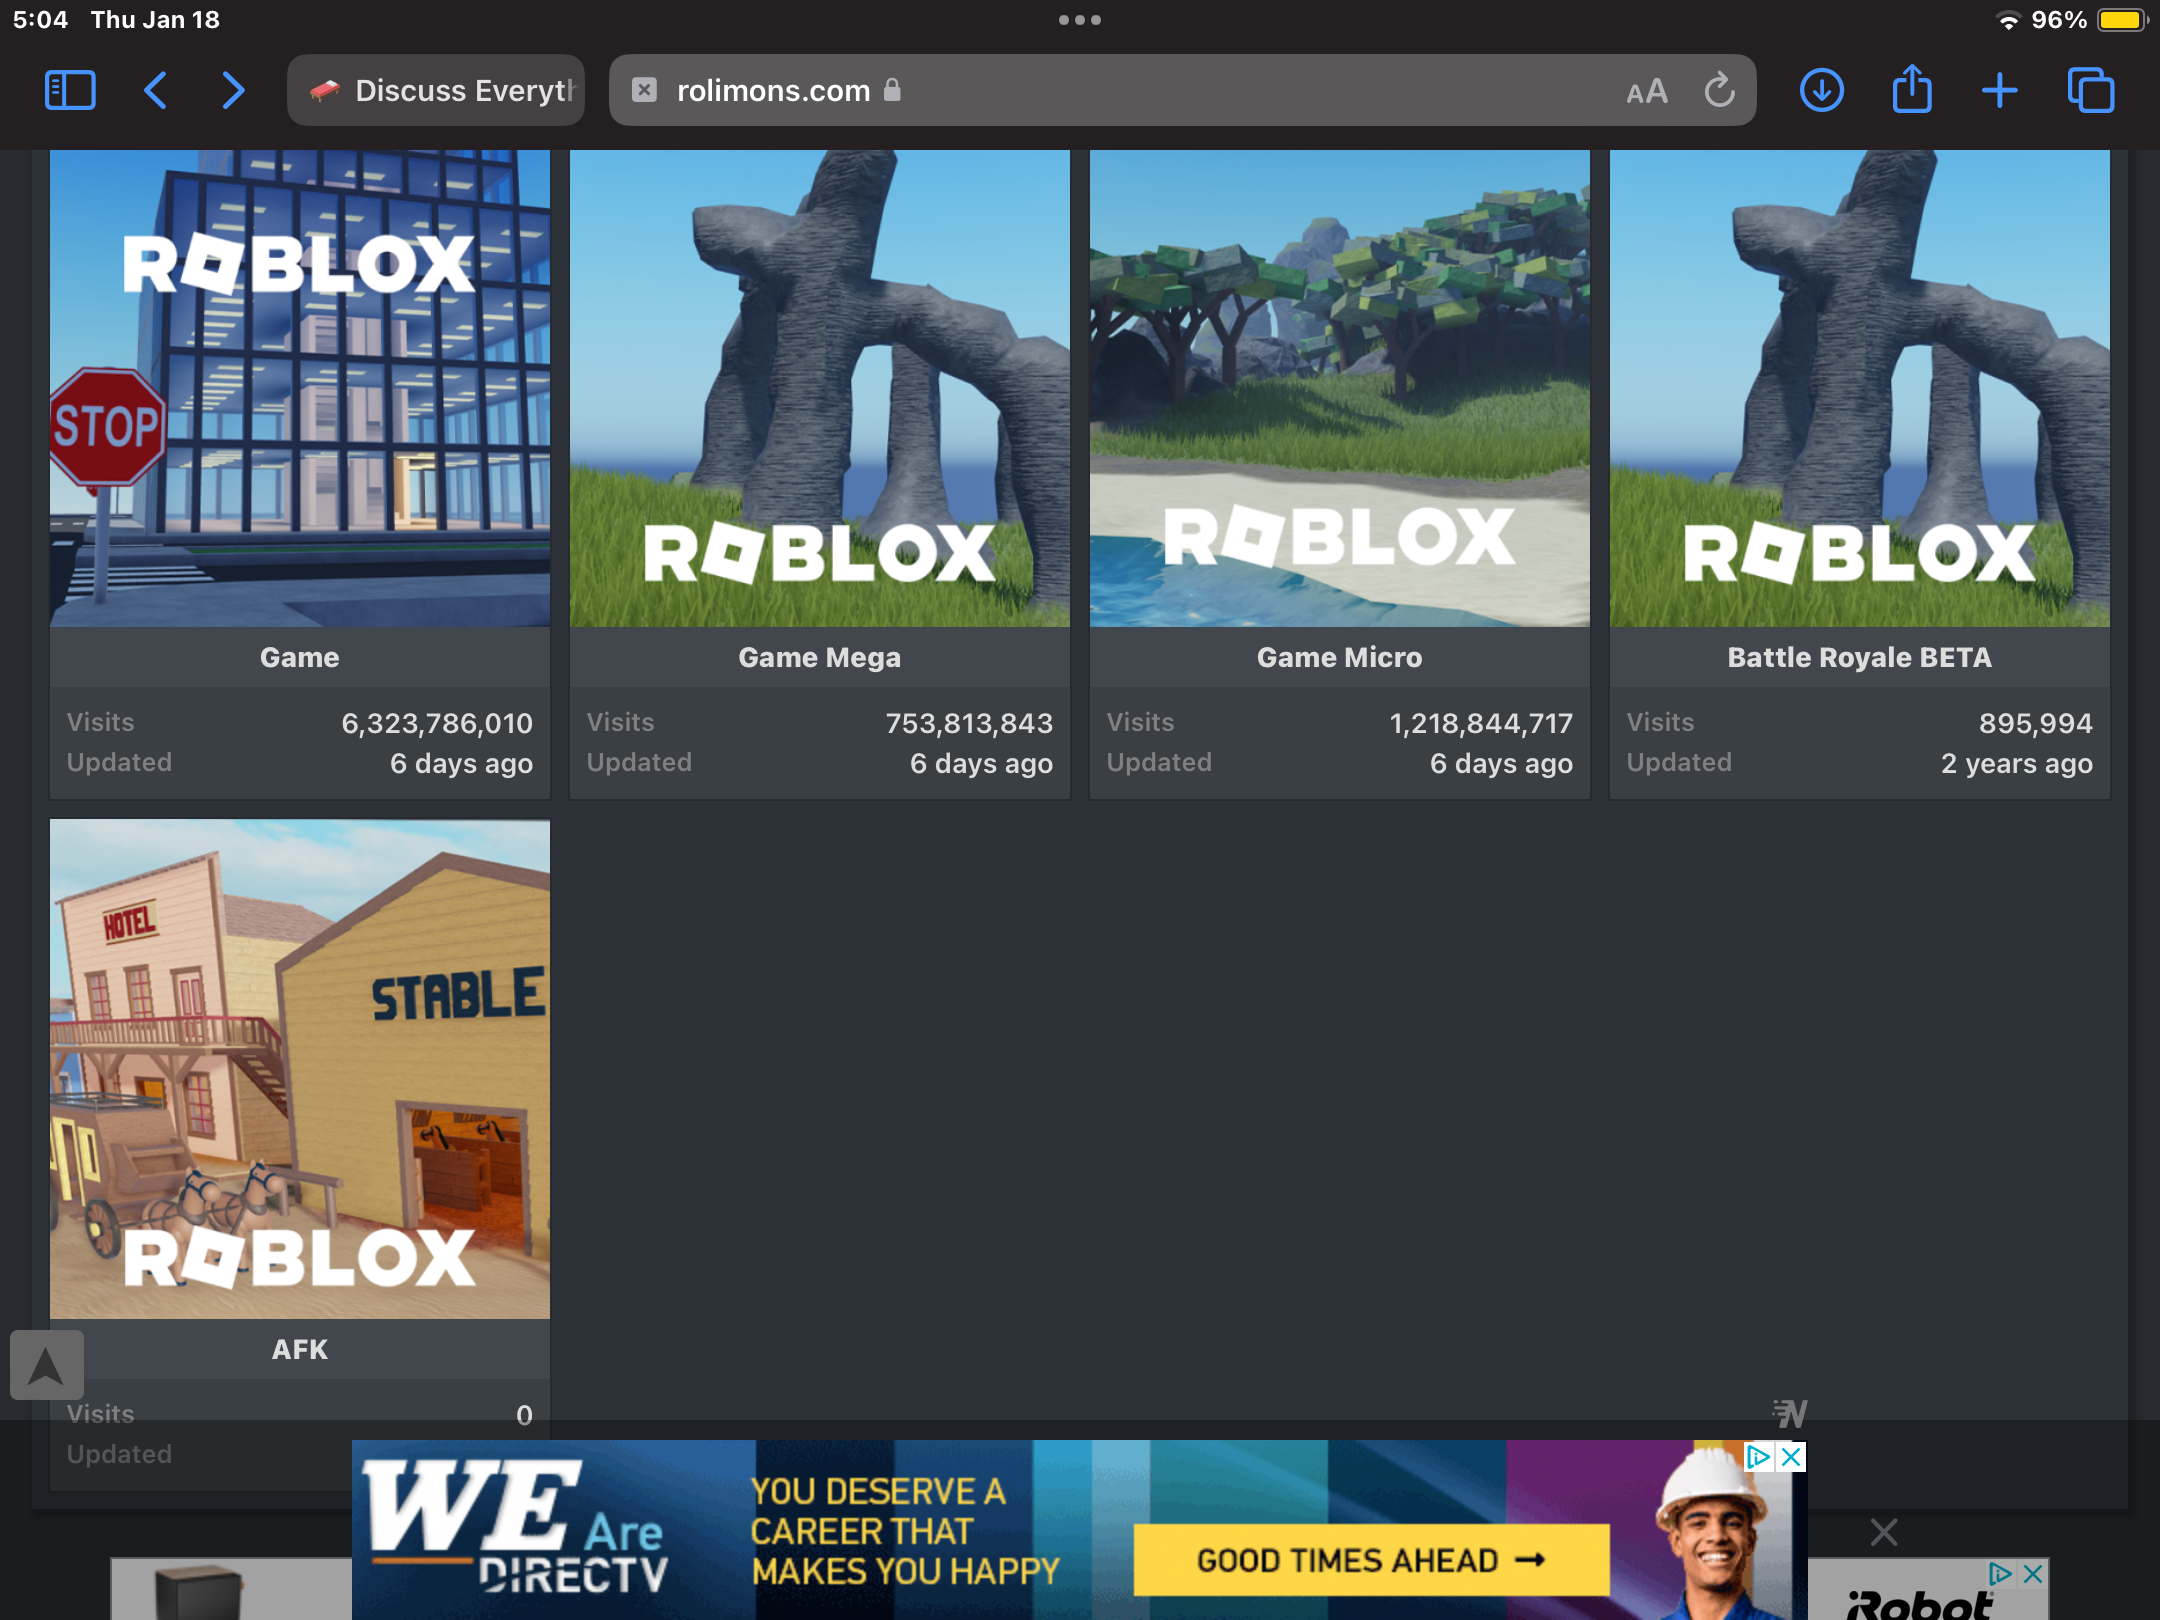Close the DIRECTV ad banner

[x=1791, y=1457]
